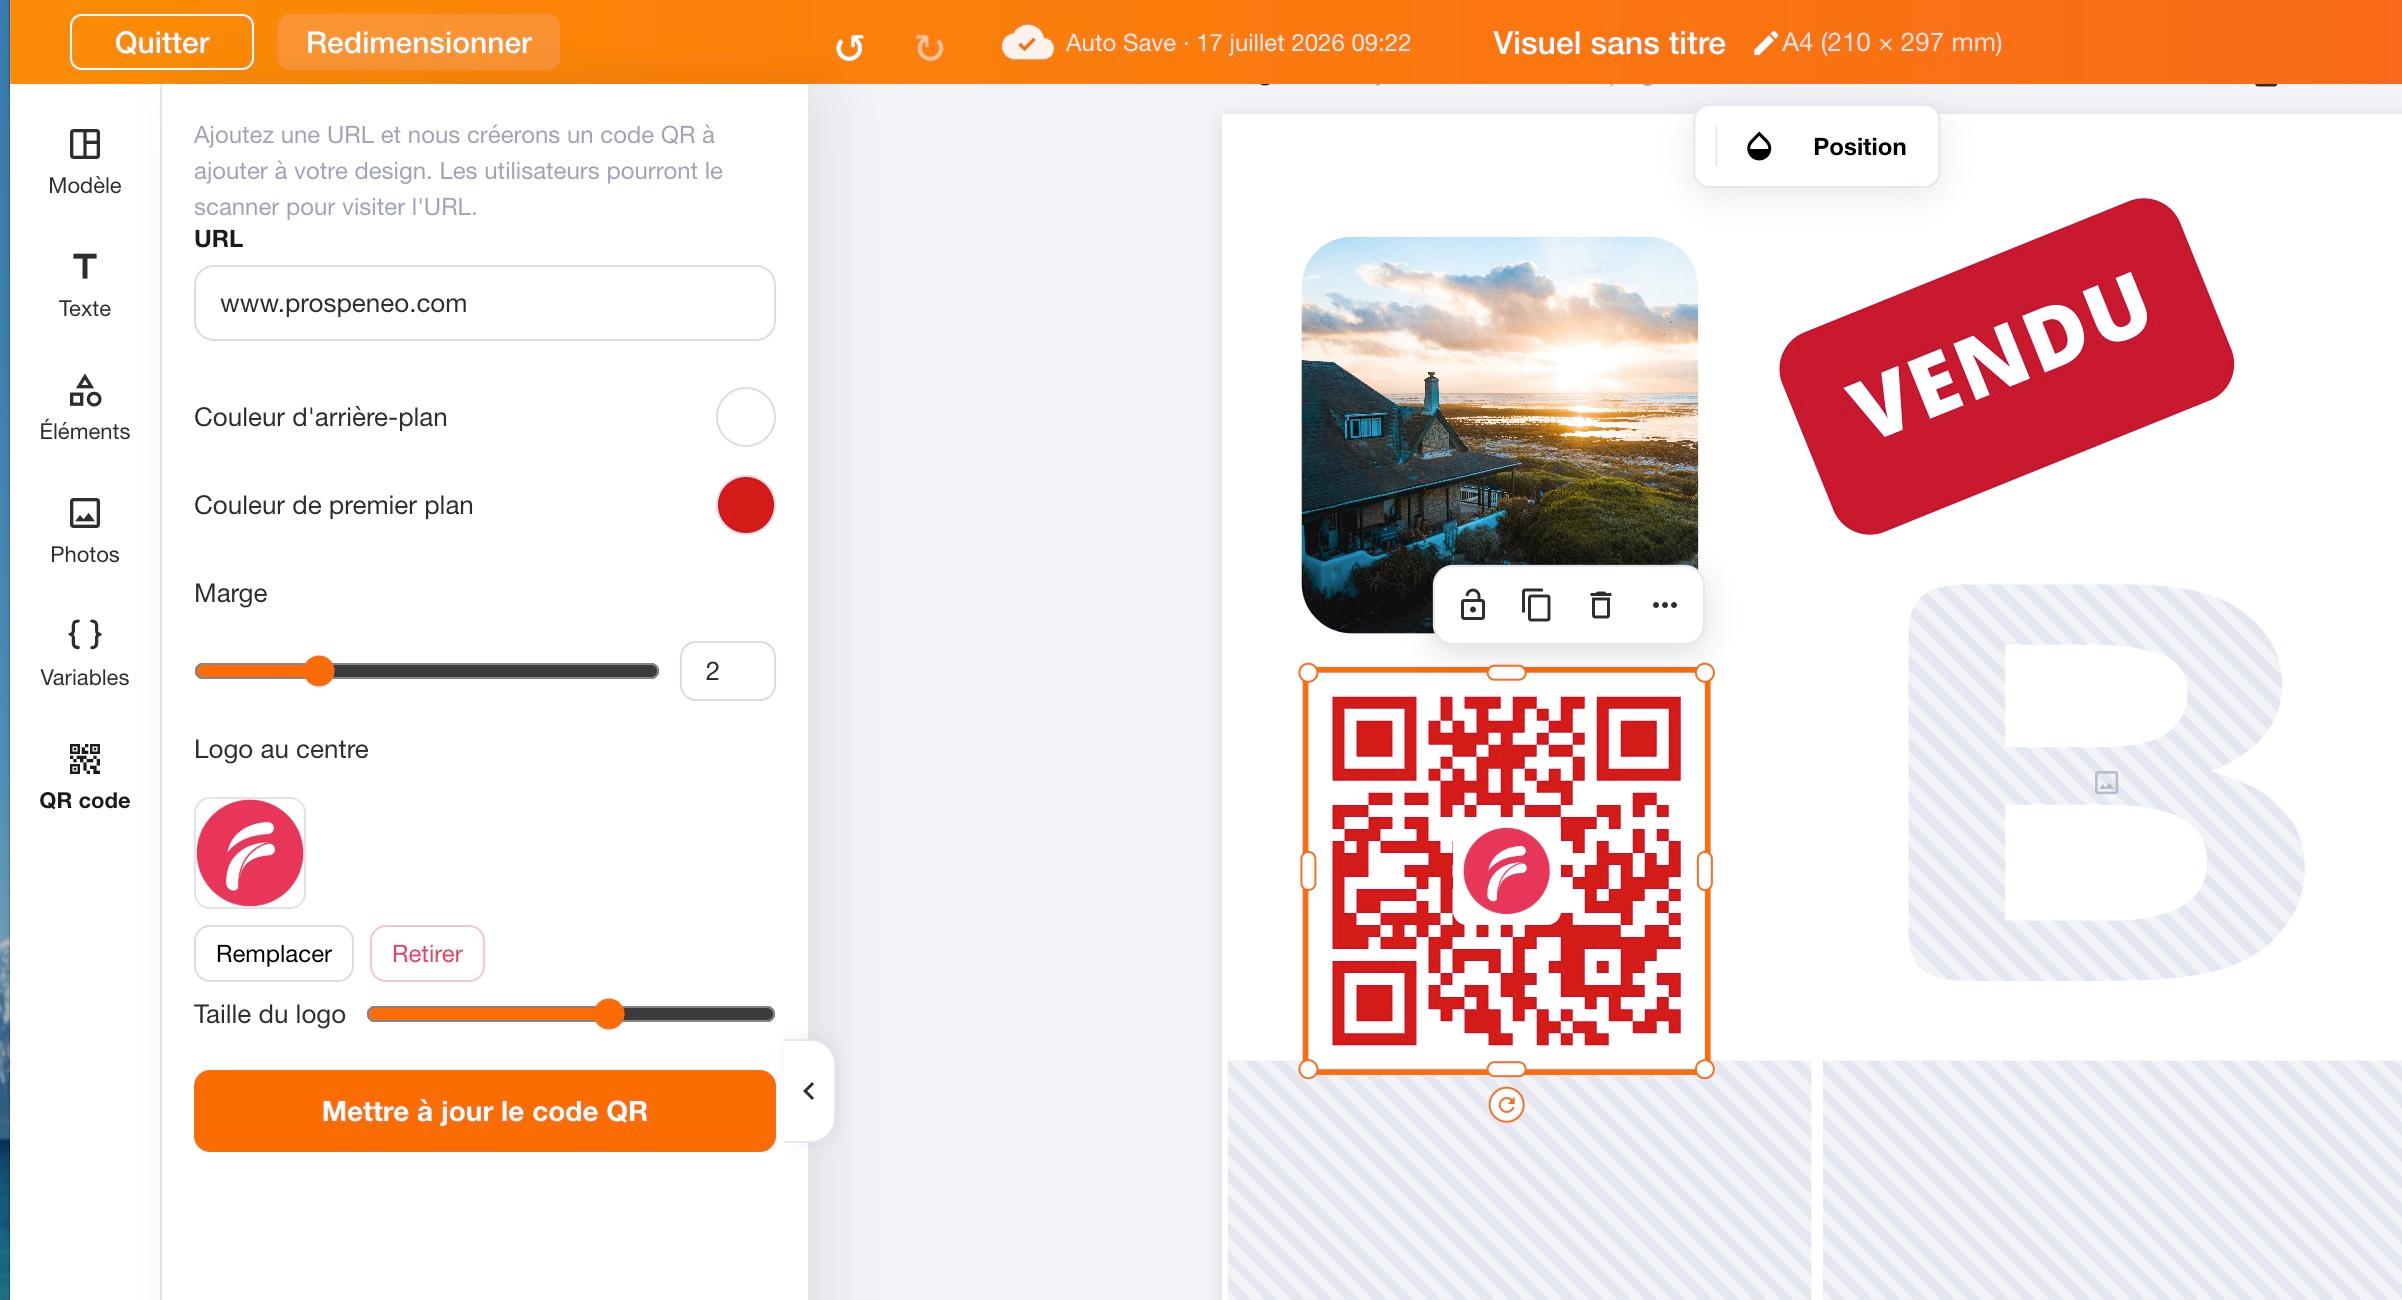The width and height of the screenshot is (2402, 1300).
Task: Open the Éléments panel
Action: tap(85, 408)
